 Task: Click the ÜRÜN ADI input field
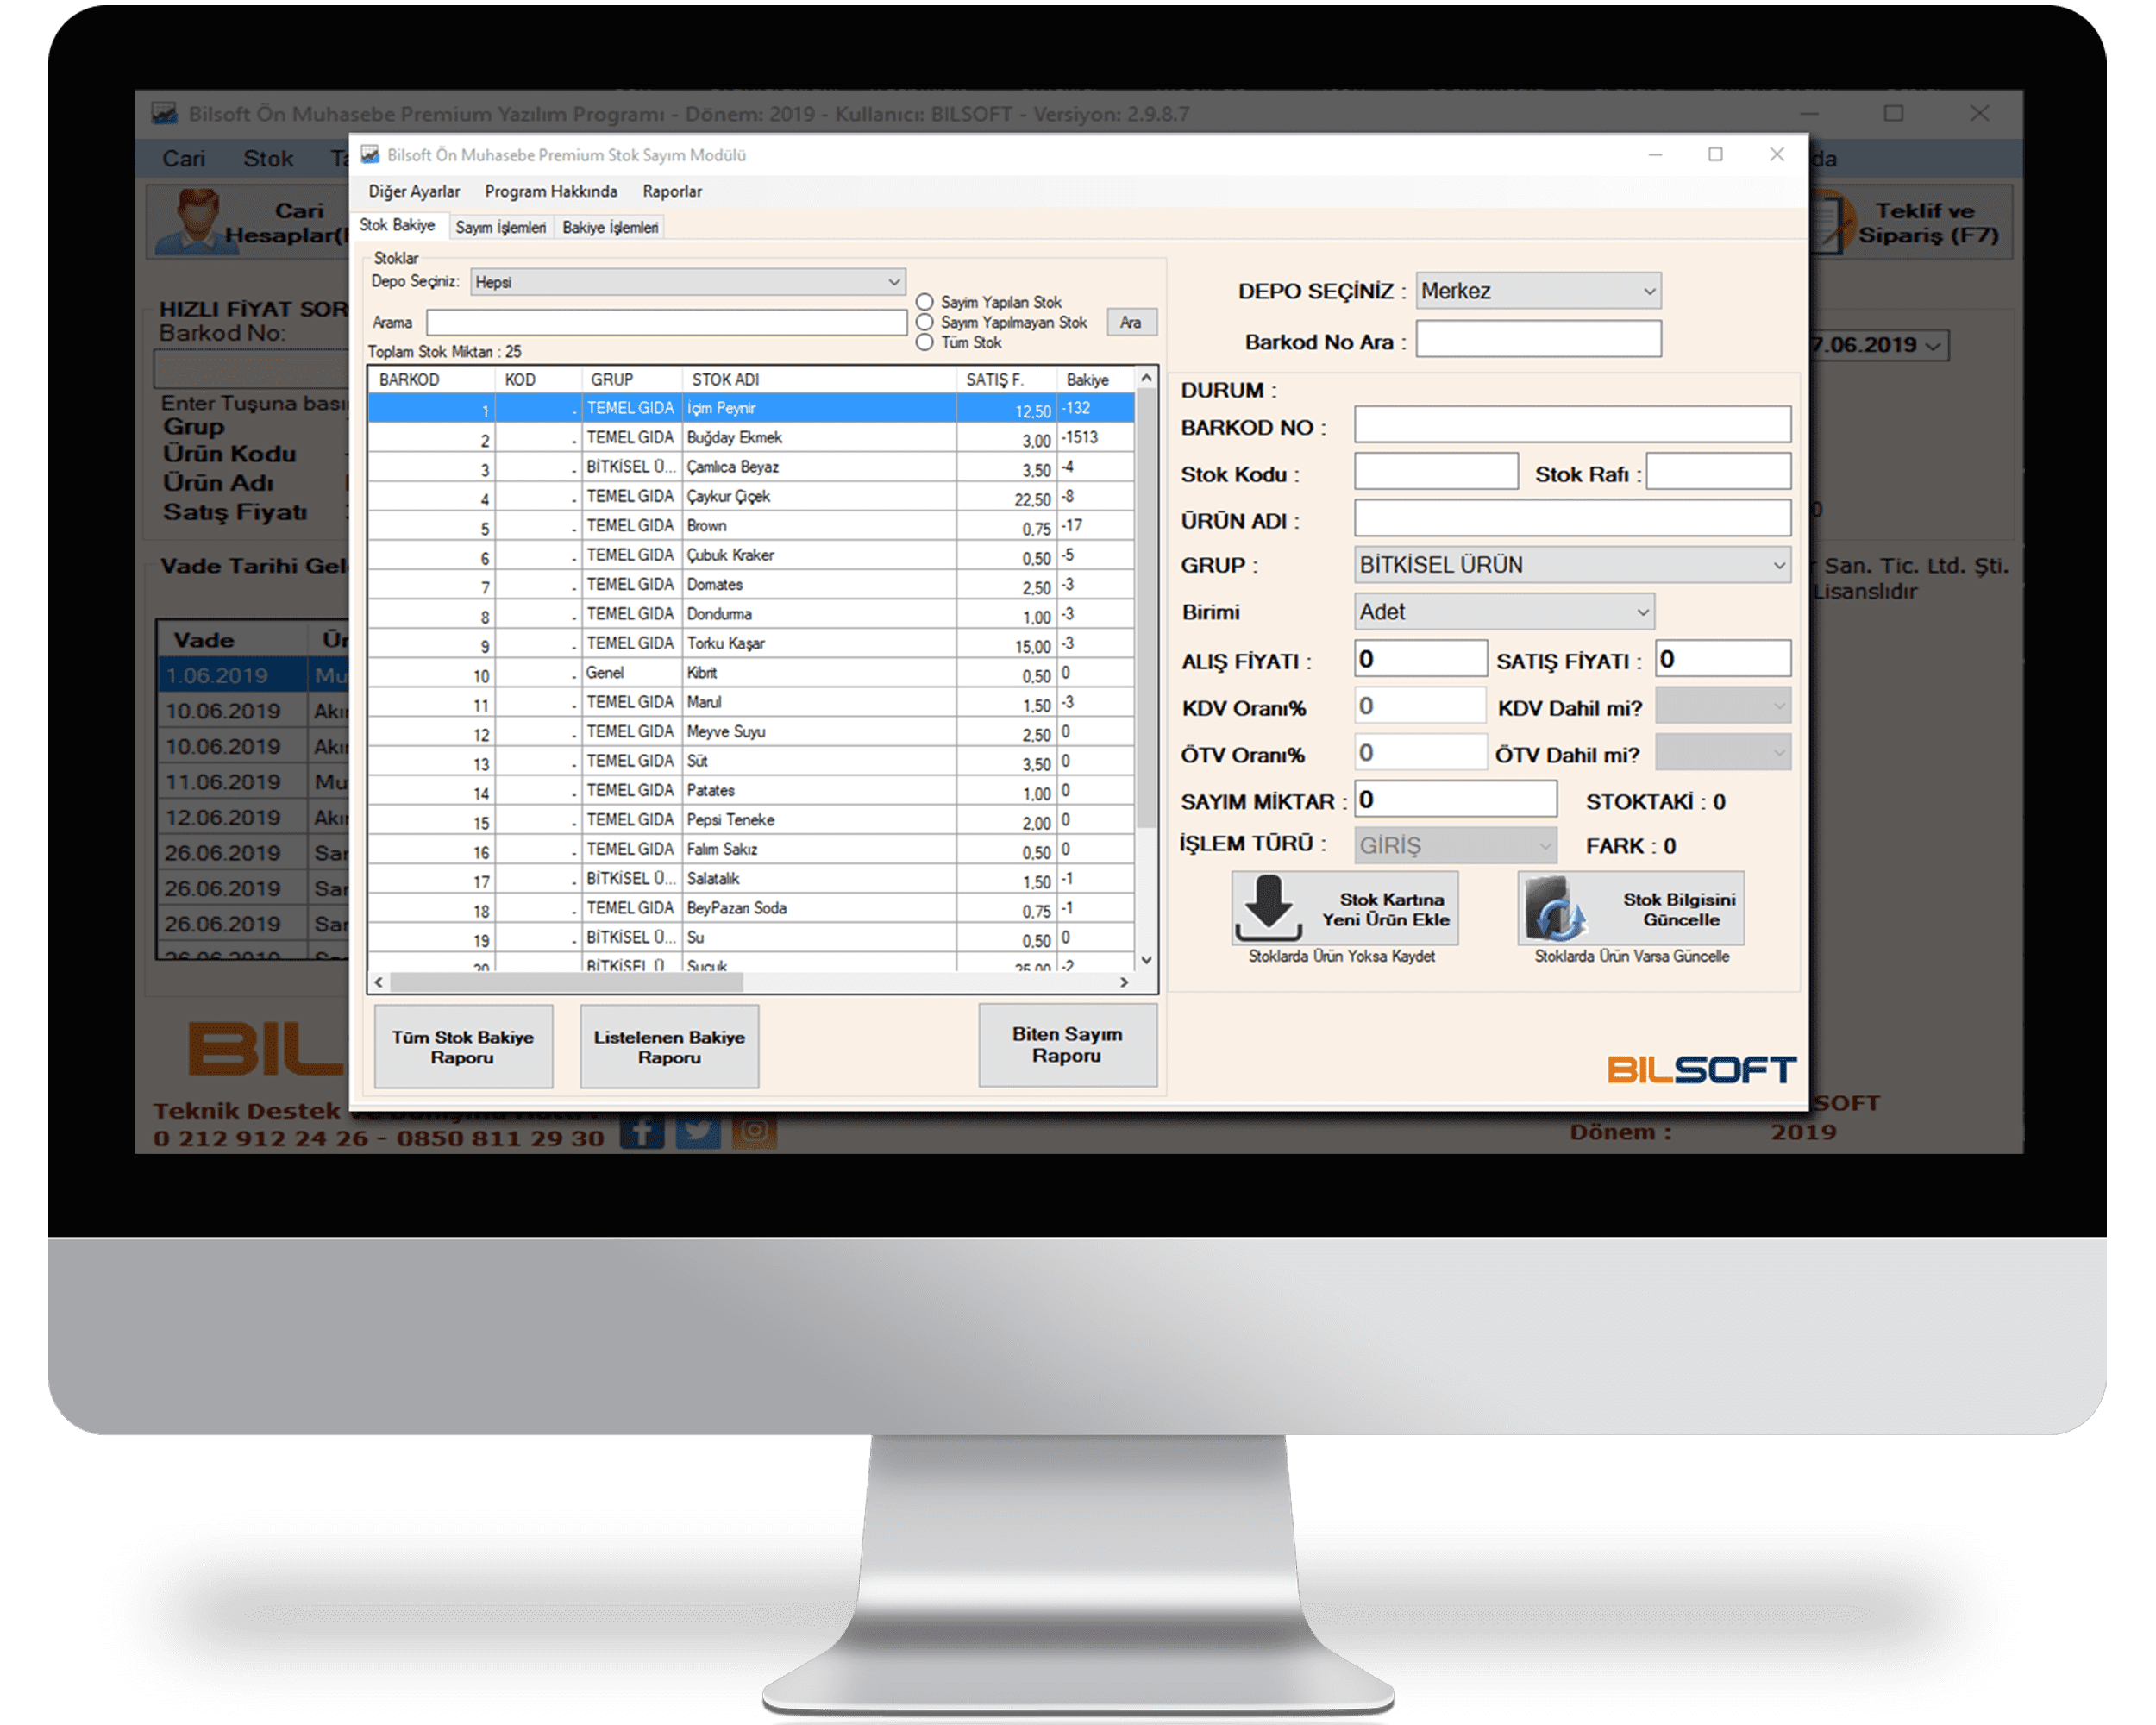[1572, 518]
